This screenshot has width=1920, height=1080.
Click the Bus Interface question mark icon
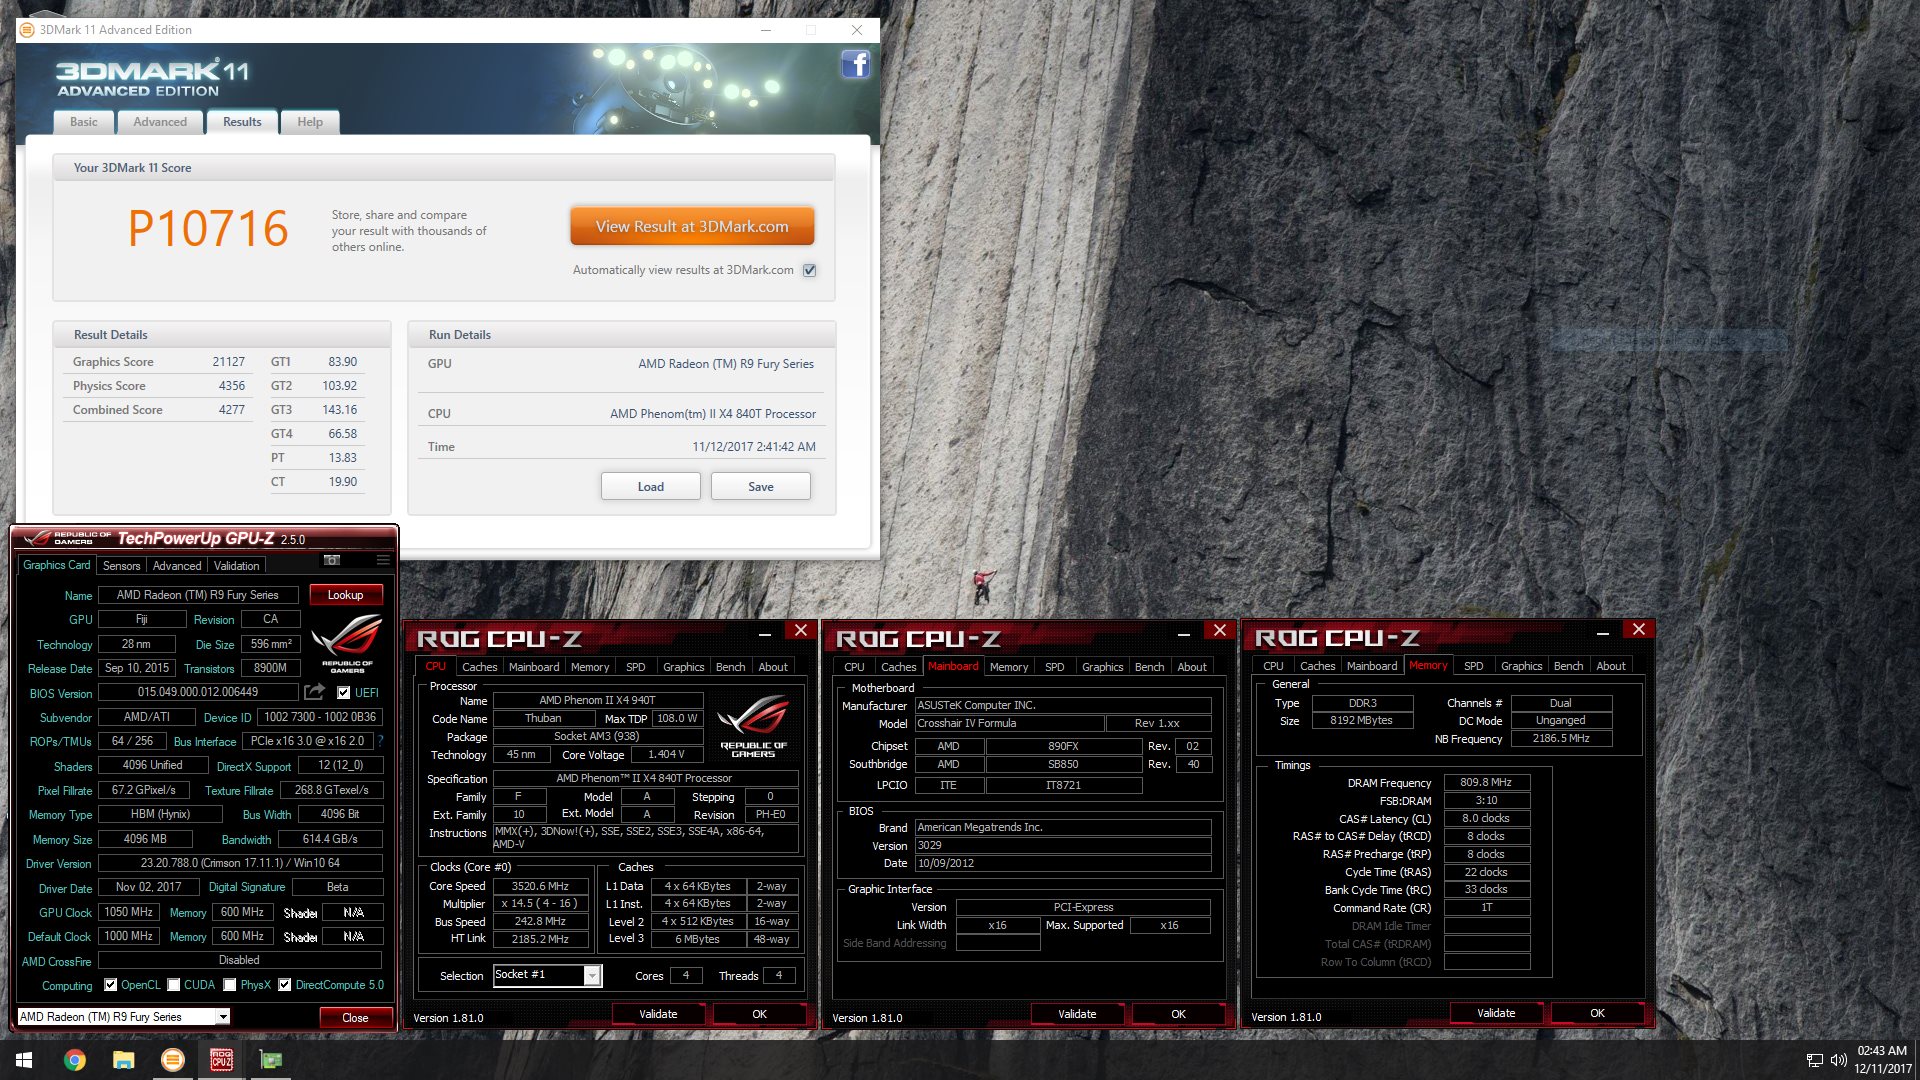pos(380,741)
